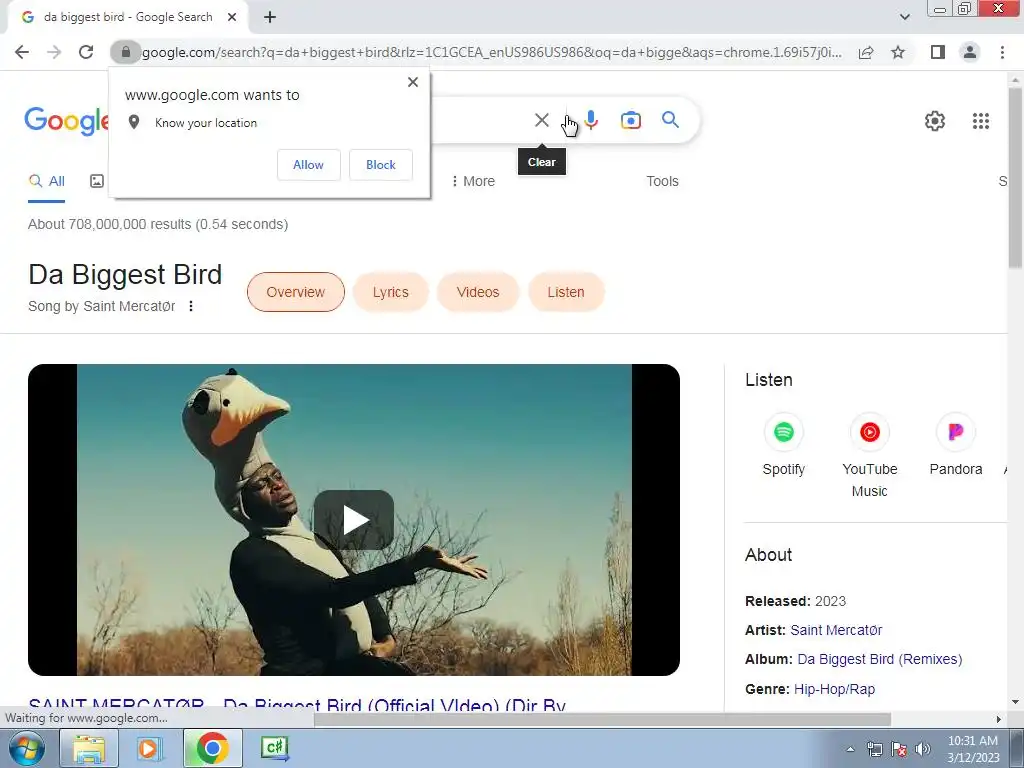Open the Windows Start menu
1024x768 pixels.
point(26,748)
